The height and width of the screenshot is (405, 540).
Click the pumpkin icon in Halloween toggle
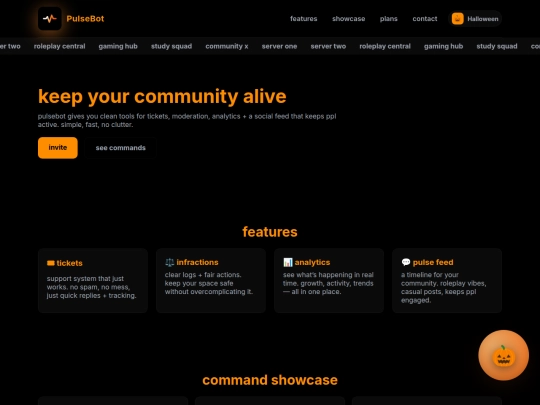coord(457,19)
